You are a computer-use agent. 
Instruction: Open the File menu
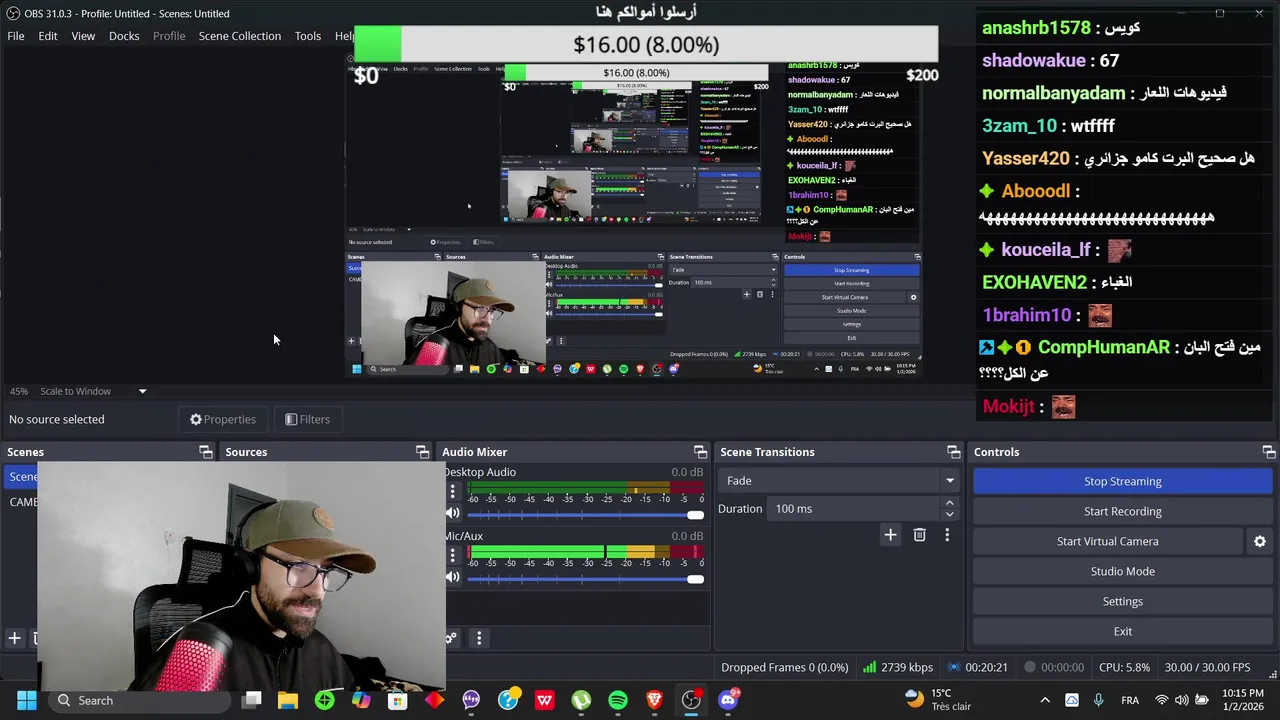[x=16, y=36]
